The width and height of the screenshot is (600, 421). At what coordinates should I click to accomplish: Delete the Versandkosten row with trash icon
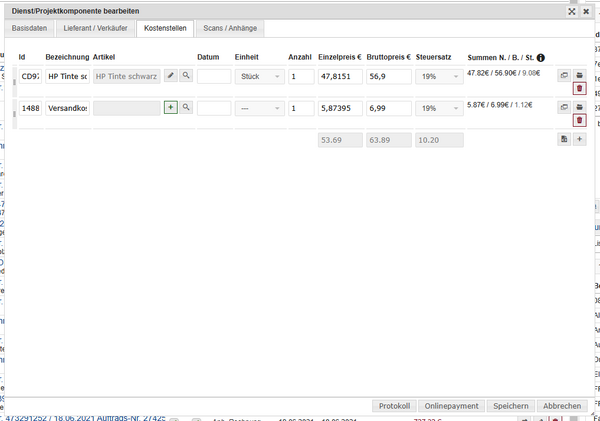(579, 121)
